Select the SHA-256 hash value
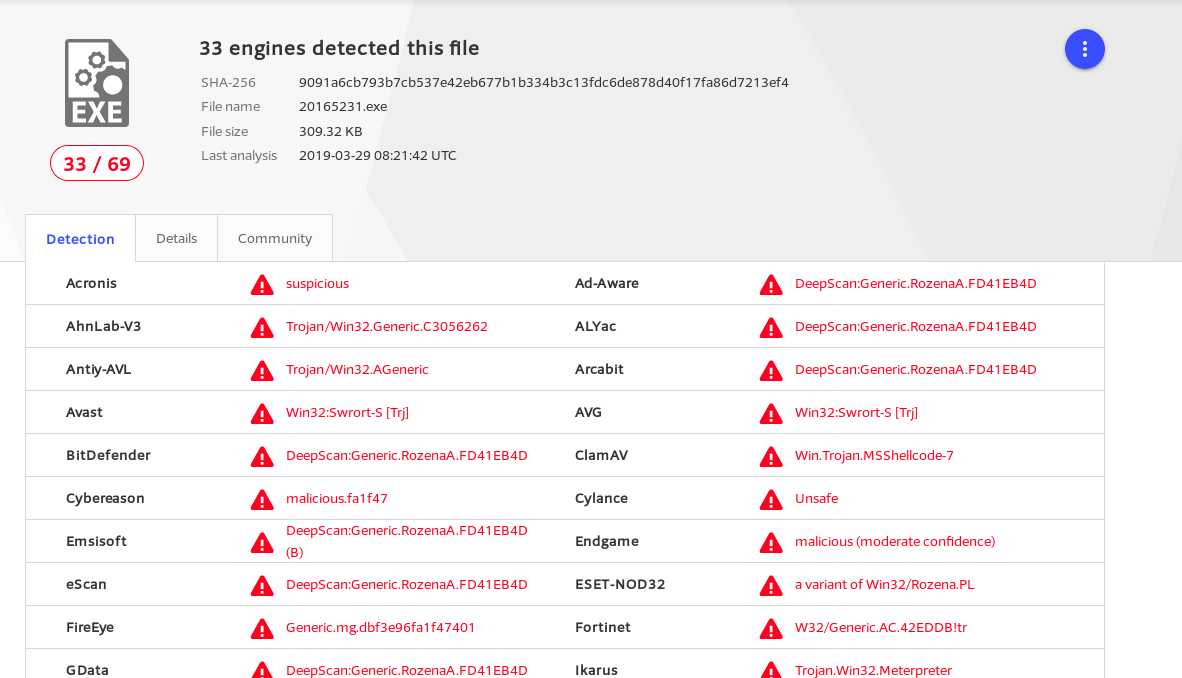Screen dimensions: 1182x678 (x=544, y=82)
